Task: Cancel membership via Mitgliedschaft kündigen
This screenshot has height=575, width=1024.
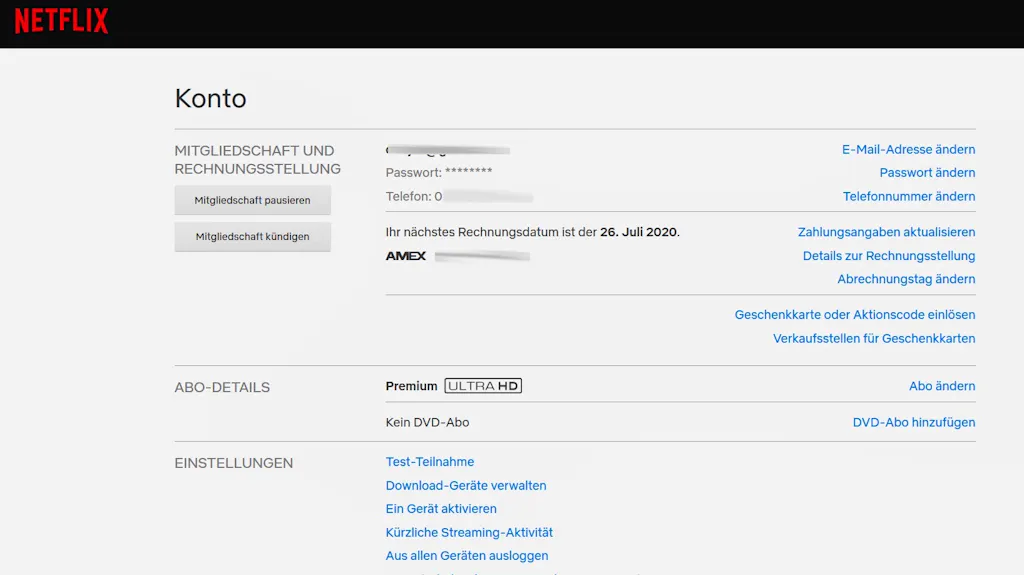Action: (252, 237)
